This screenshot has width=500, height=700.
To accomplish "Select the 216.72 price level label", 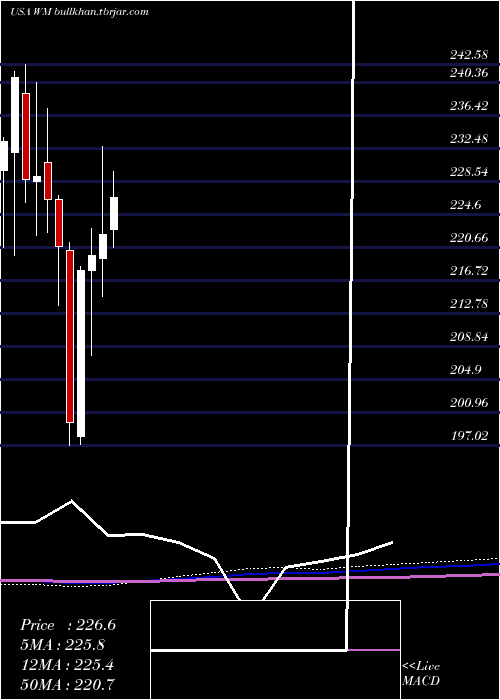I will point(469,271).
